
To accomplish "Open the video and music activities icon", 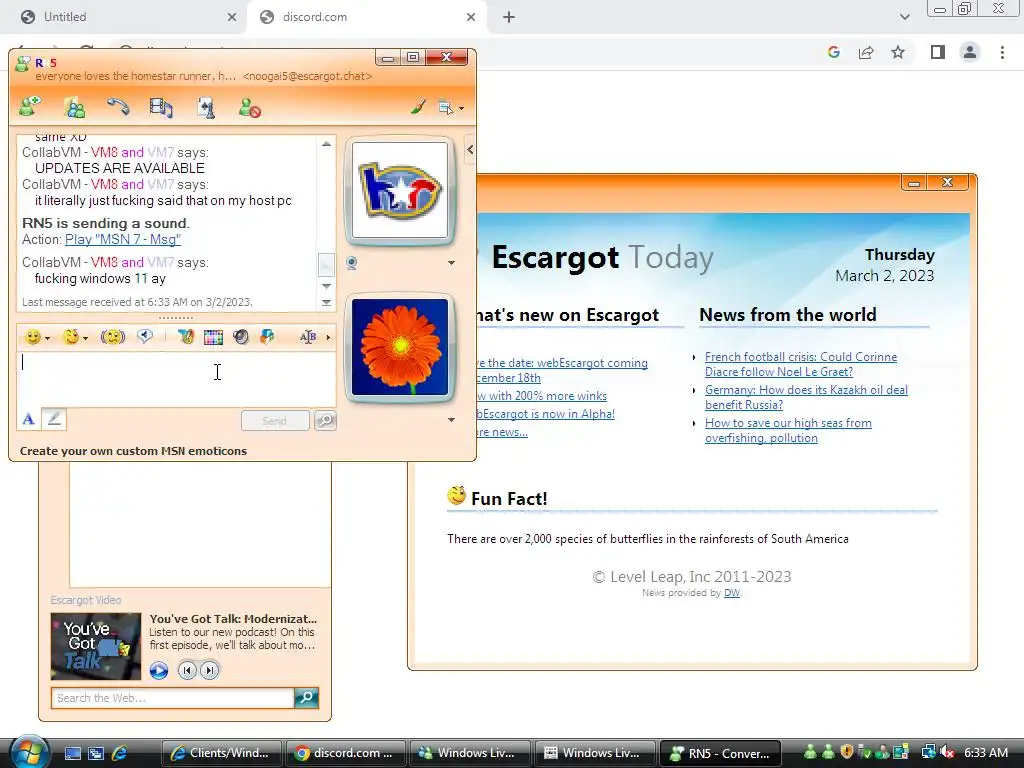I will tap(161, 107).
